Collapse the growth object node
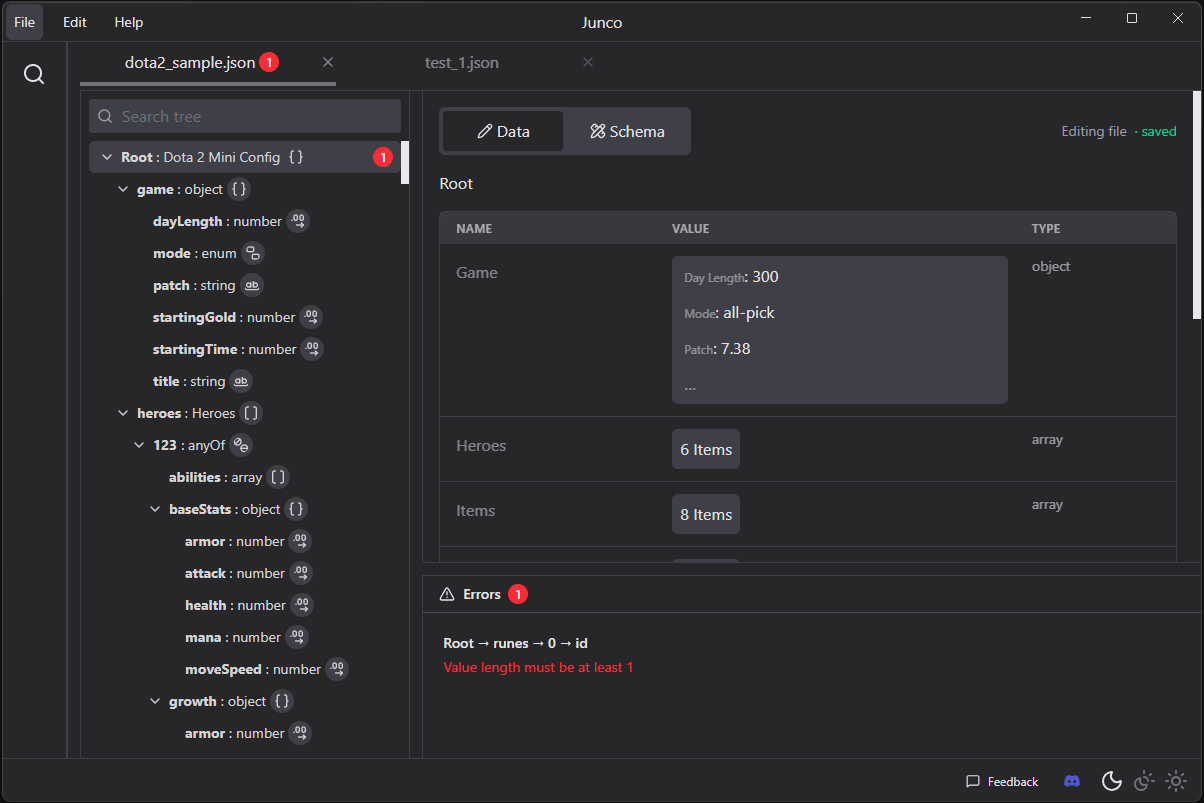This screenshot has height=803, width=1204. point(155,701)
